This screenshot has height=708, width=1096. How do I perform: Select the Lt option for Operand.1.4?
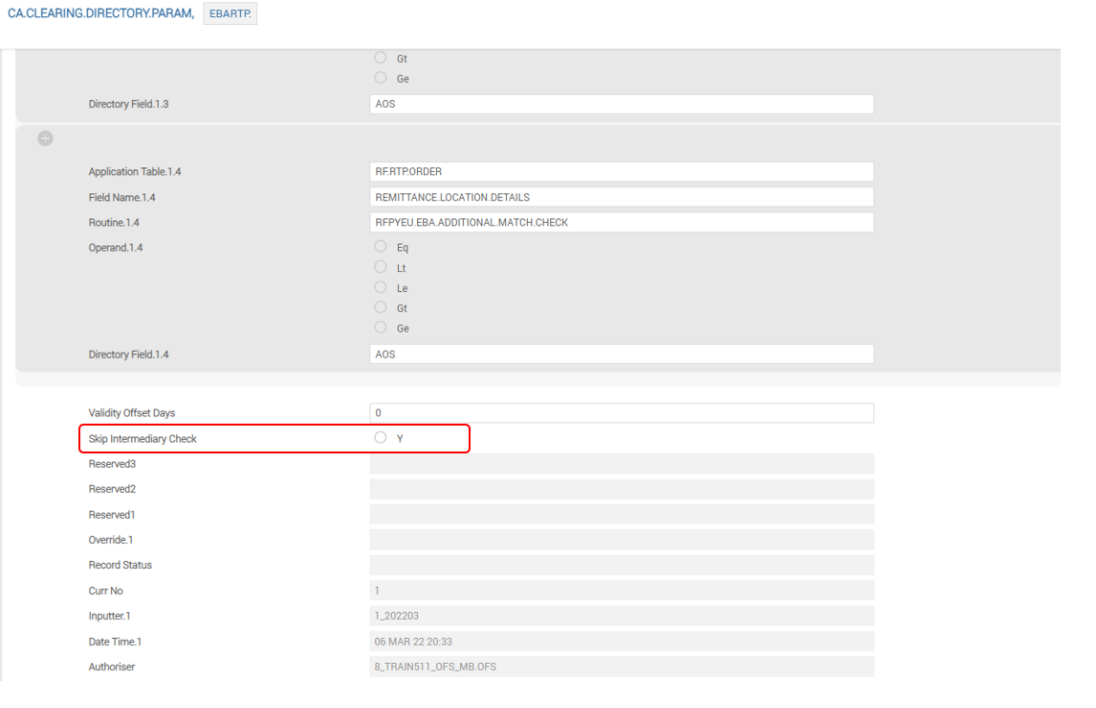(380, 267)
